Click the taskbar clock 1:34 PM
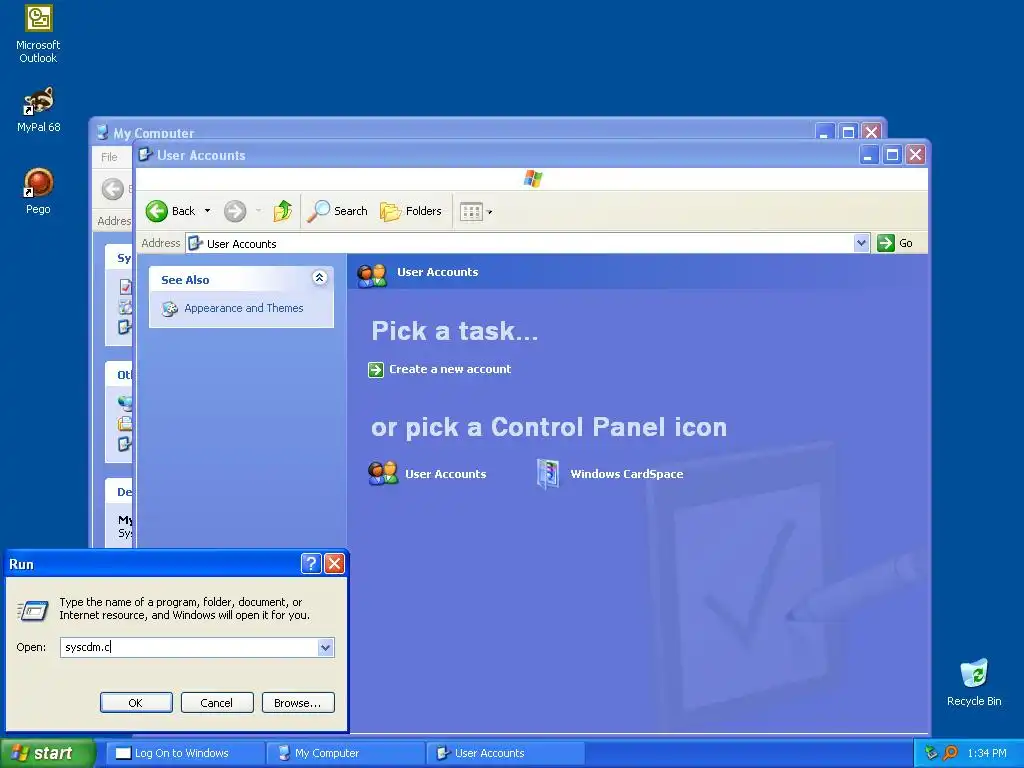 987,753
